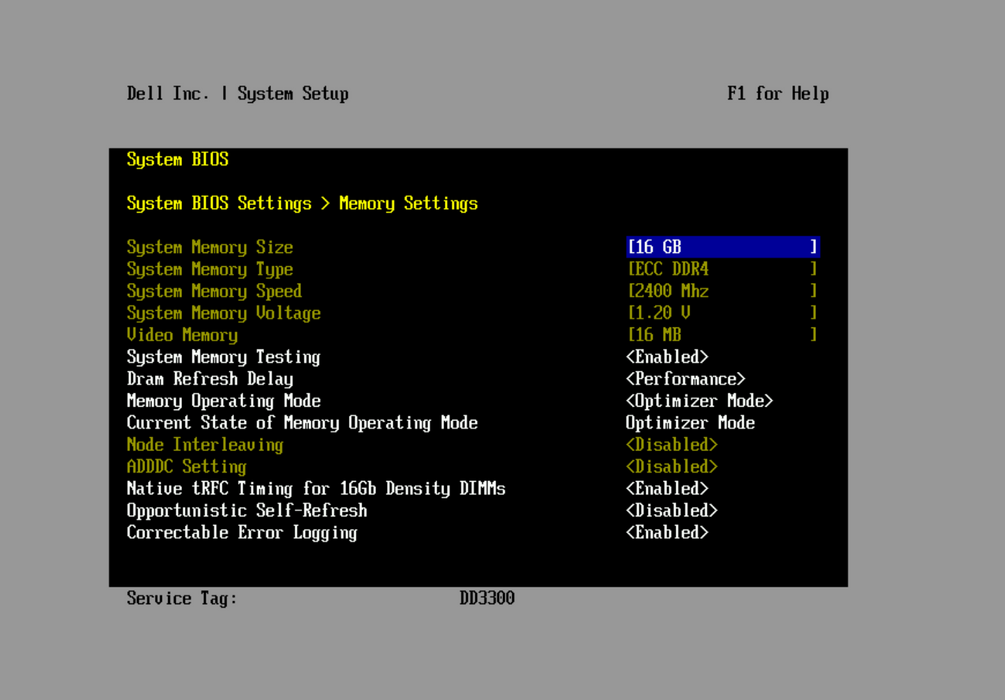Toggle Native tRFC Timing Enabled value

coord(667,489)
